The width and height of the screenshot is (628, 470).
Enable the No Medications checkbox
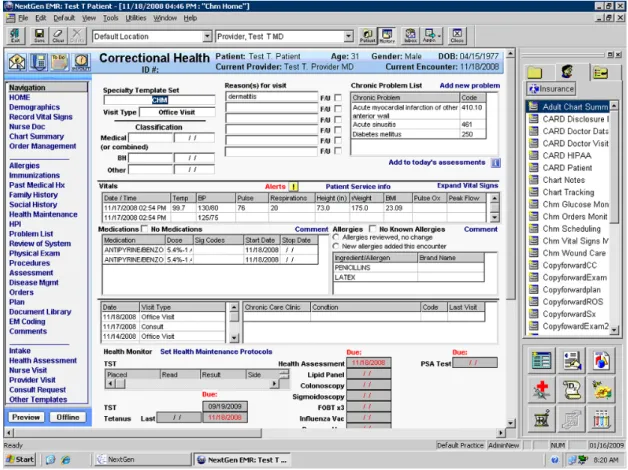point(145,229)
